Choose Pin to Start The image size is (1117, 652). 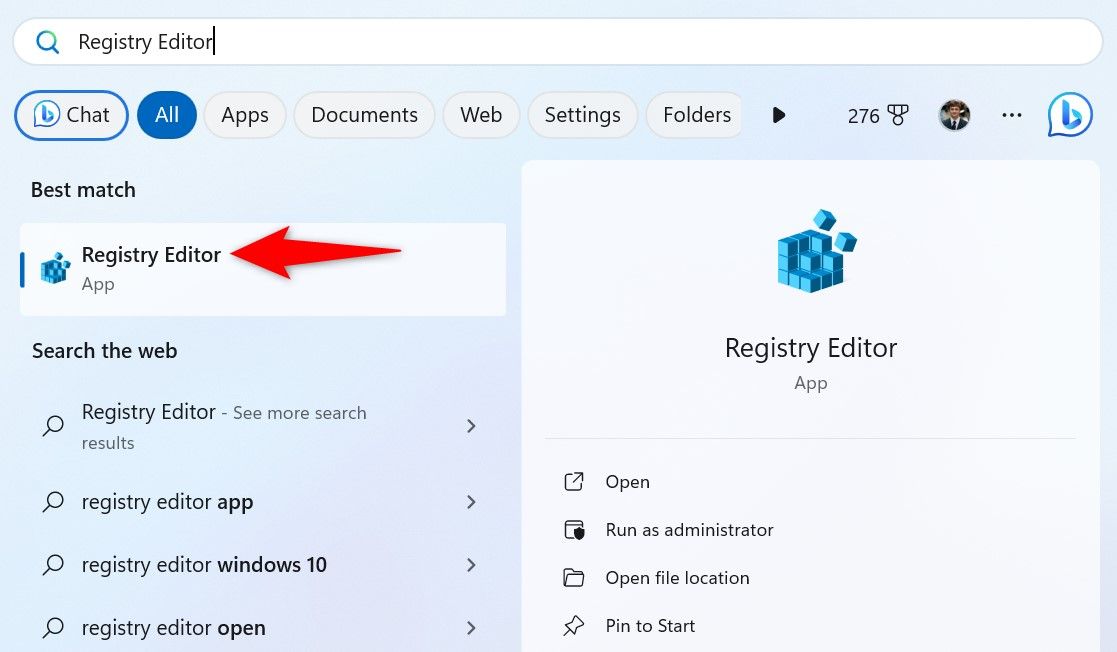[x=650, y=626]
